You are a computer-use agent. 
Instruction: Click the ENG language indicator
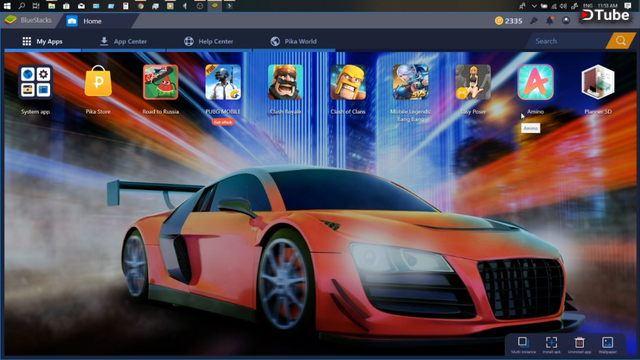point(588,6)
